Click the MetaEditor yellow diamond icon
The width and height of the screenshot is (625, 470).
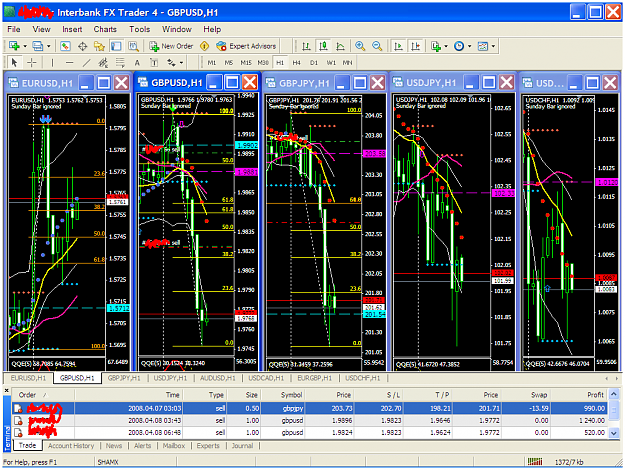[204, 46]
